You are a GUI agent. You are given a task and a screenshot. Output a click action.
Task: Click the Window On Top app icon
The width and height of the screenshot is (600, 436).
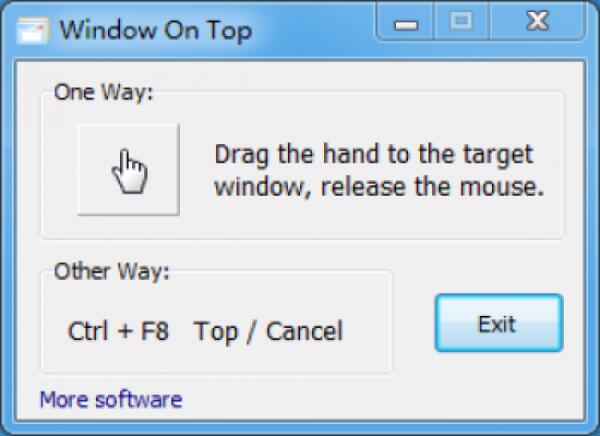pyautogui.click(x=33, y=30)
